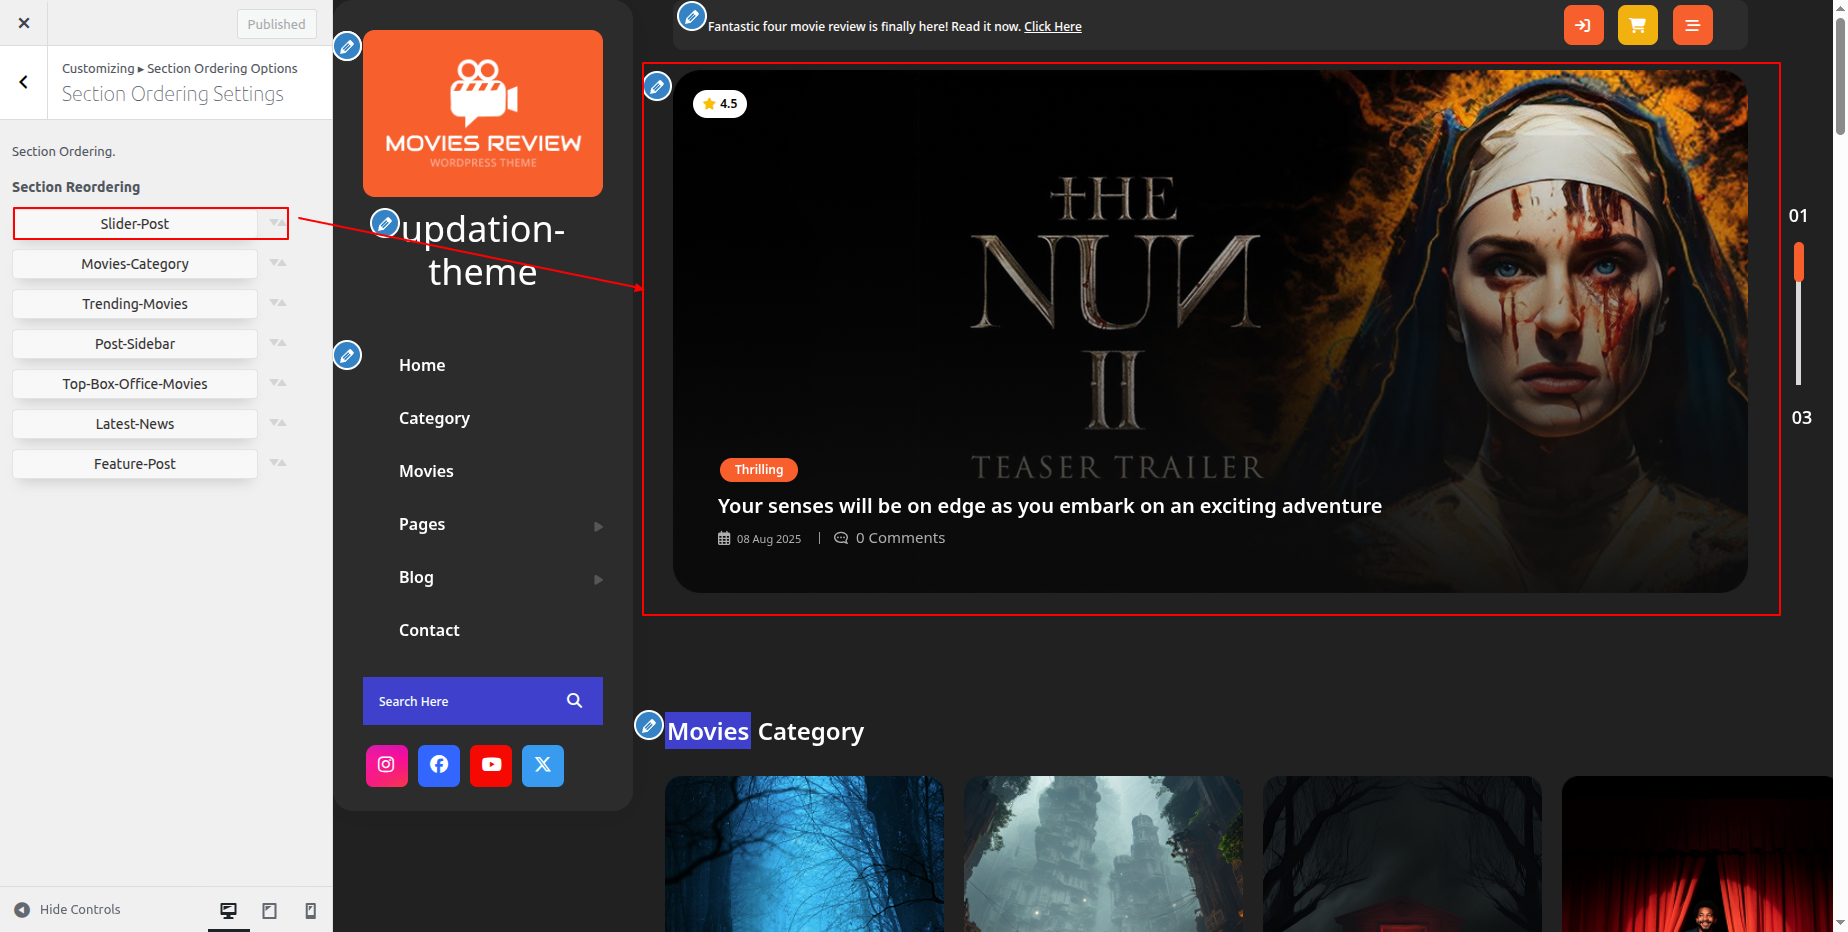Expand the Pages submenu arrow
Screen dimensions: 1848x932
click(x=598, y=526)
